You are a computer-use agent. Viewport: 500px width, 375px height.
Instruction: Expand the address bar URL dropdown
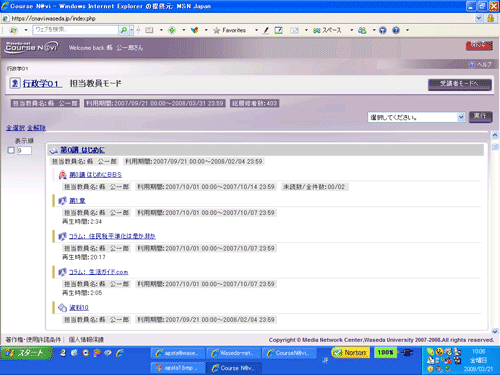click(479, 18)
